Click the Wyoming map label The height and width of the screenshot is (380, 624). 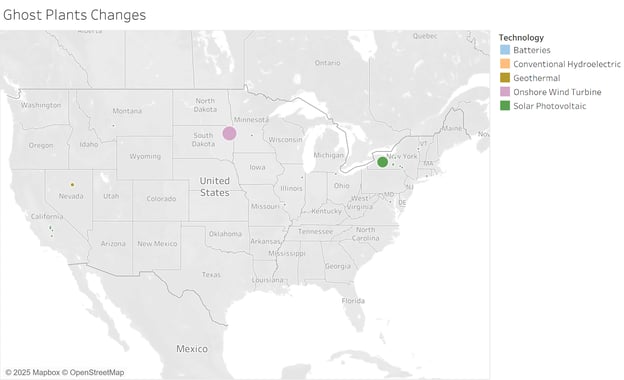145,156
